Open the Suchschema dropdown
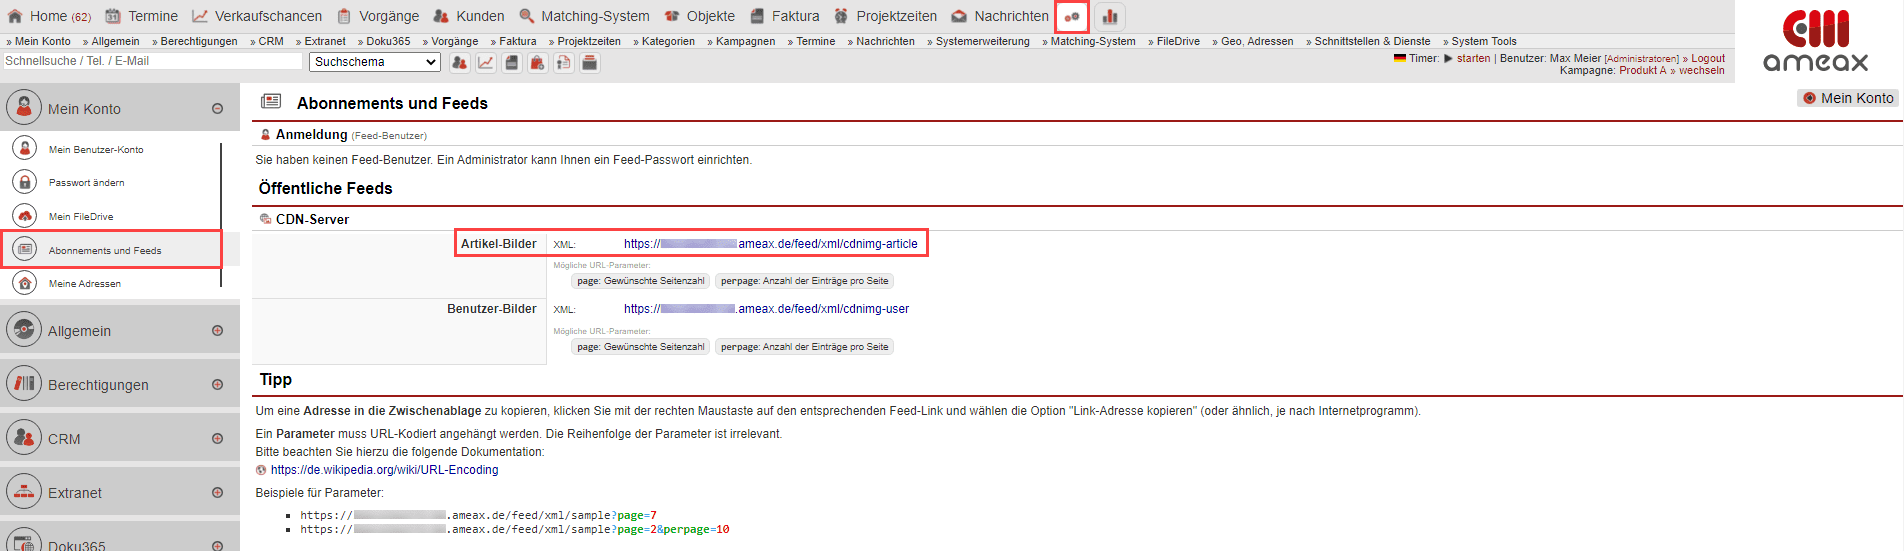 [x=375, y=62]
